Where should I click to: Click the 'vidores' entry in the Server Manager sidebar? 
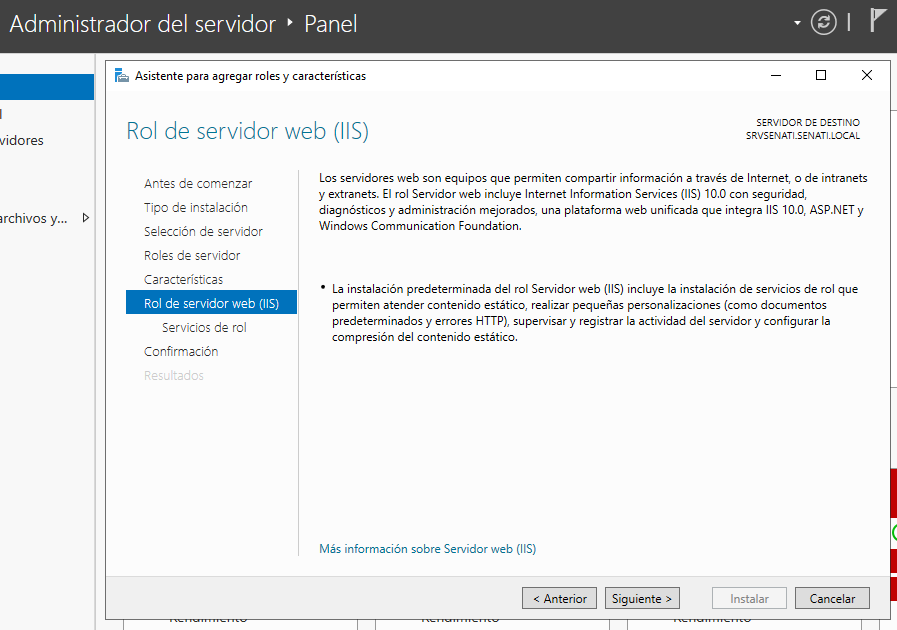tap(22, 140)
